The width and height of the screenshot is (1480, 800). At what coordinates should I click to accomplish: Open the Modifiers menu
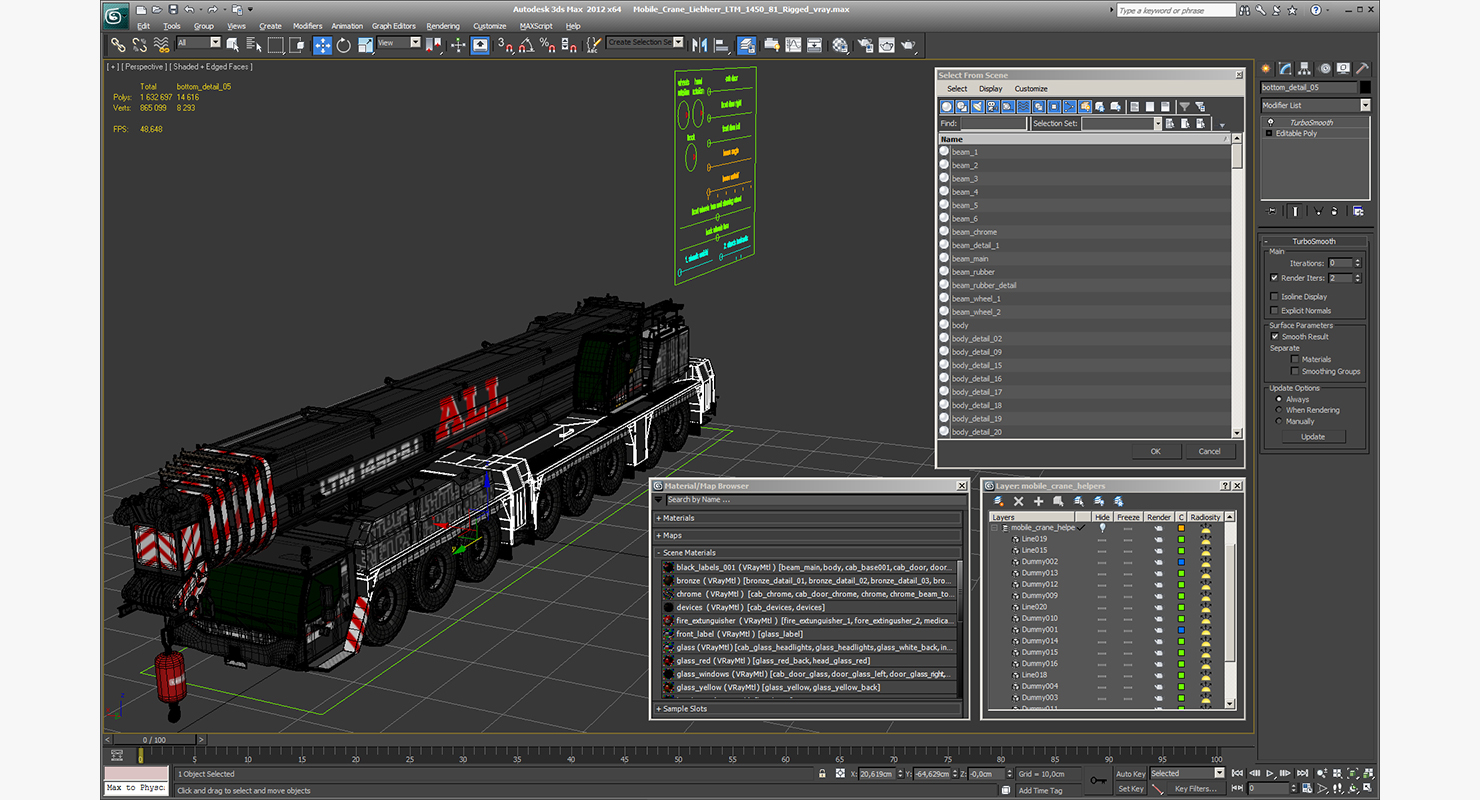(x=307, y=26)
